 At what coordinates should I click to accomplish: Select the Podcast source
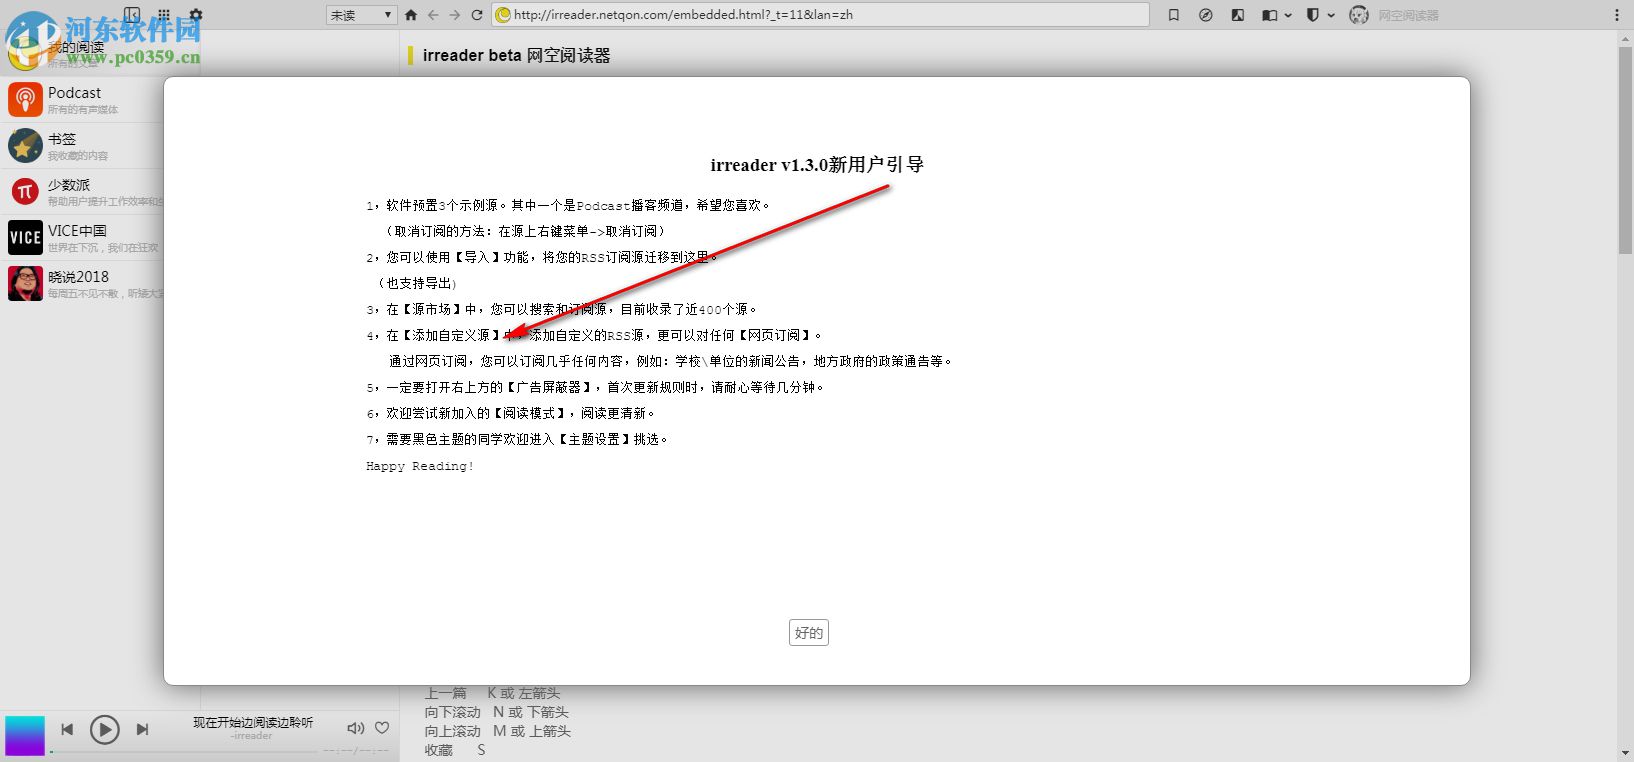coord(83,100)
